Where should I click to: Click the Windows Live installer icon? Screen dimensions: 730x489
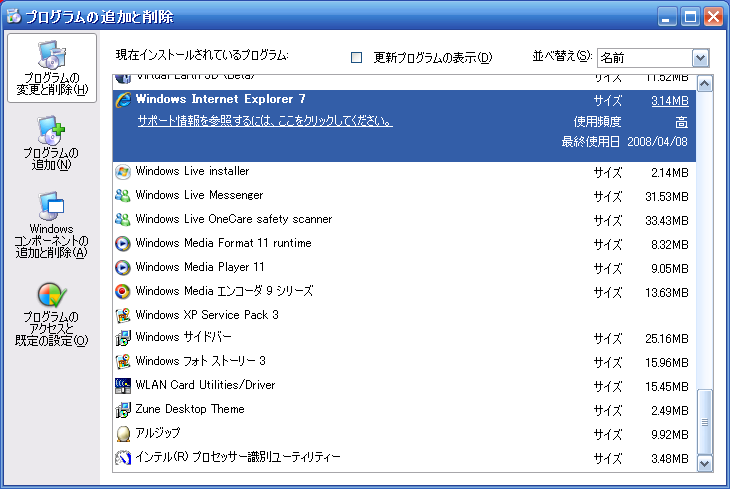123,172
